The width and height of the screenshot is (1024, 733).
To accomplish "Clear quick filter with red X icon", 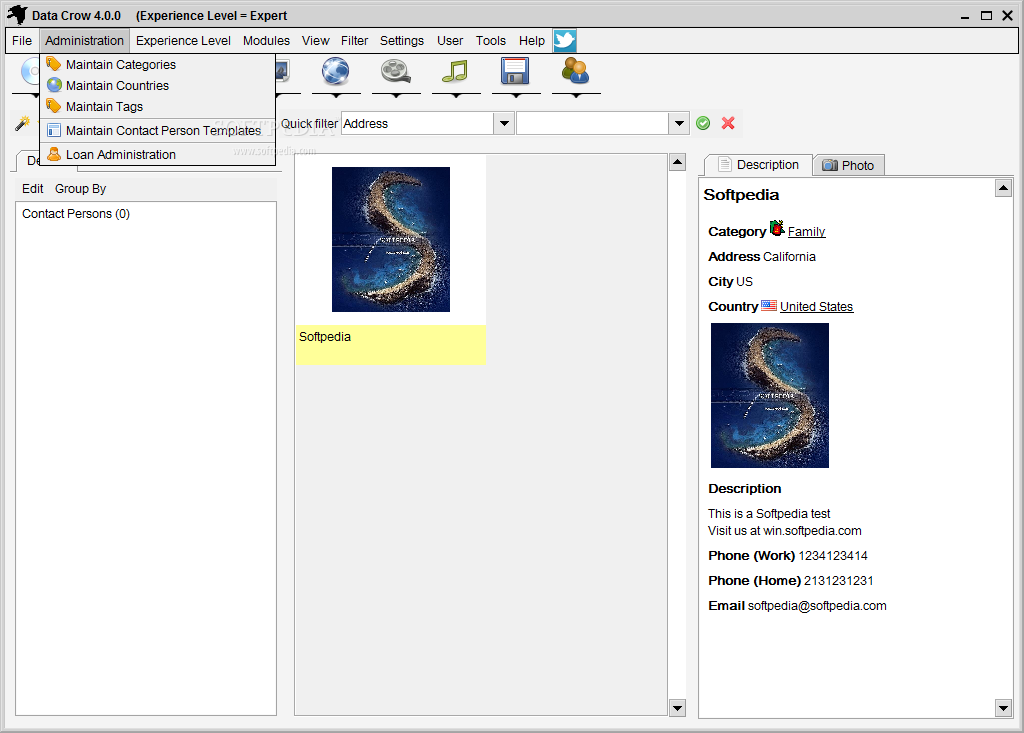I will 728,123.
